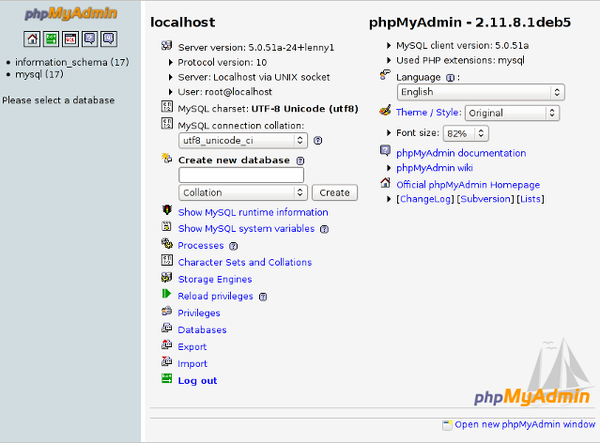Open the Databases link
Image resolution: width=600 pixels, height=443 pixels.
pyautogui.click(x=202, y=330)
